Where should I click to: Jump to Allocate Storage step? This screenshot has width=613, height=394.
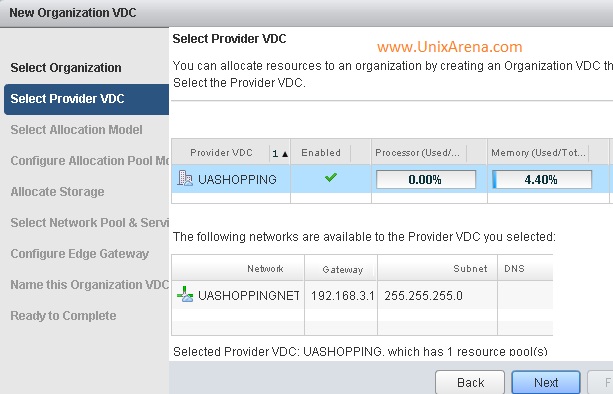[57, 192]
